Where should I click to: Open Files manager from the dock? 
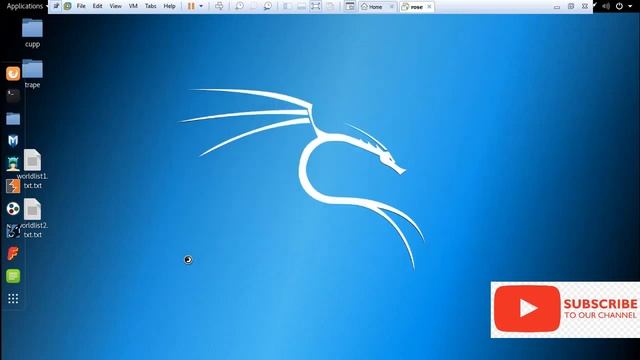(13, 119)
